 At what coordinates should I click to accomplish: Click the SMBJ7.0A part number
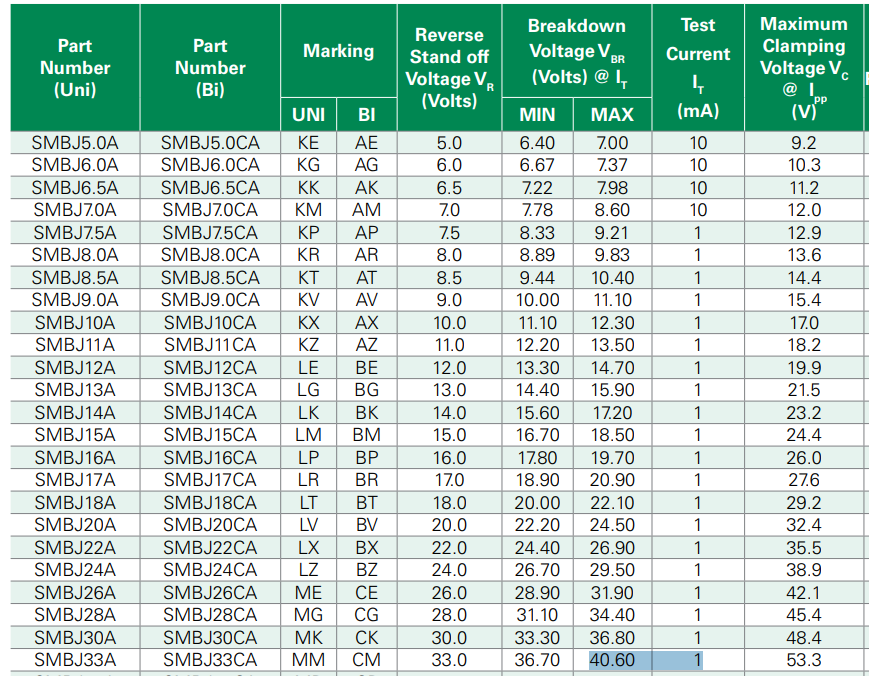click(x=75, y=210)
